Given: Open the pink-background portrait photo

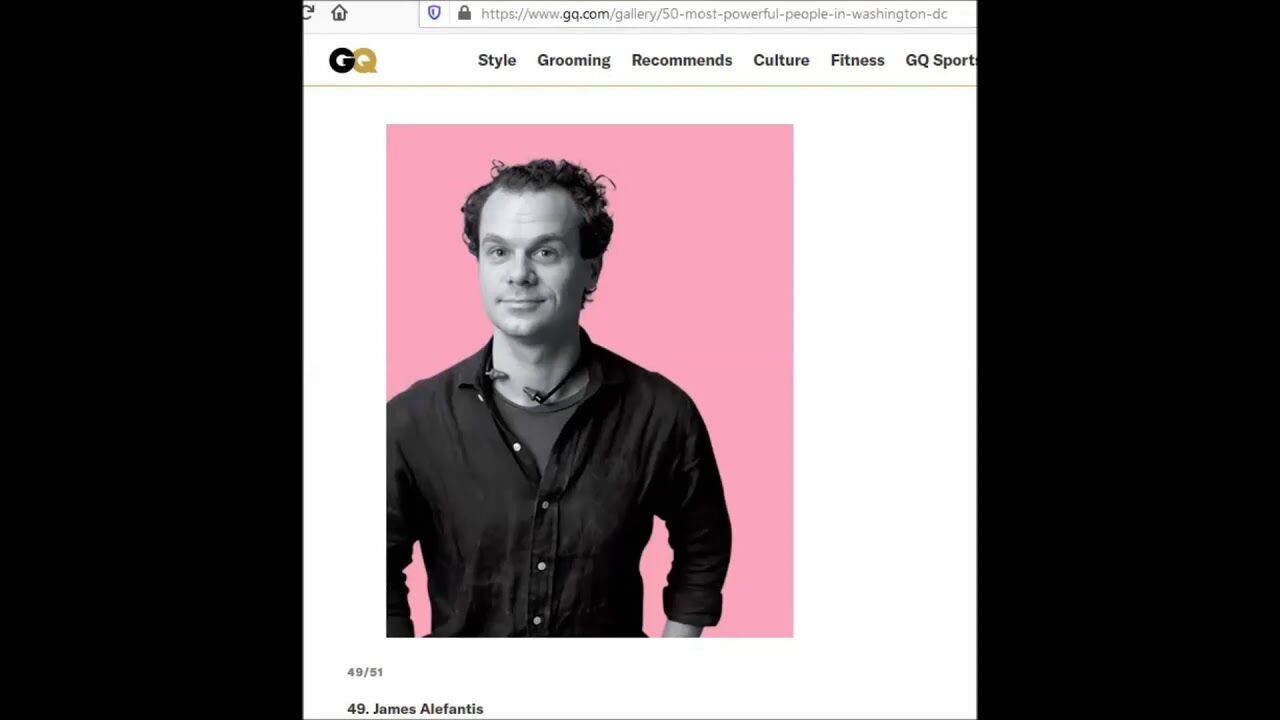Looking at the screenshot, I should 590,381.
